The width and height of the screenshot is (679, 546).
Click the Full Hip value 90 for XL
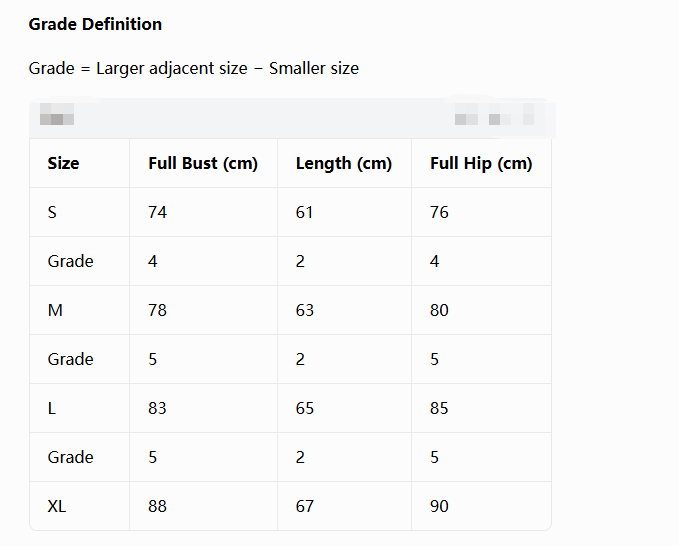coord(439,506)
